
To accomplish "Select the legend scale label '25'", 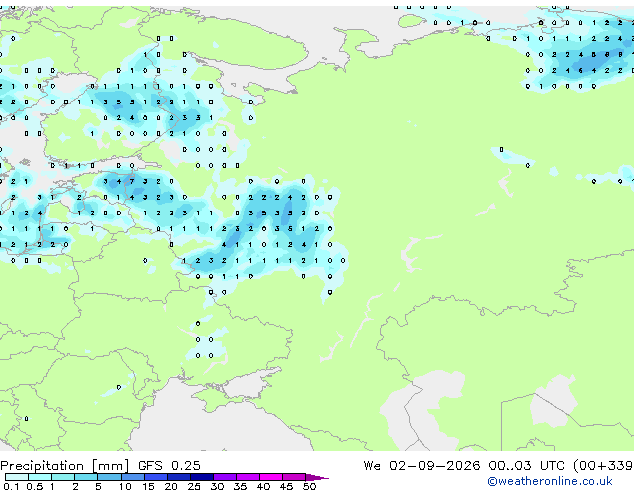I will point(194,486).
